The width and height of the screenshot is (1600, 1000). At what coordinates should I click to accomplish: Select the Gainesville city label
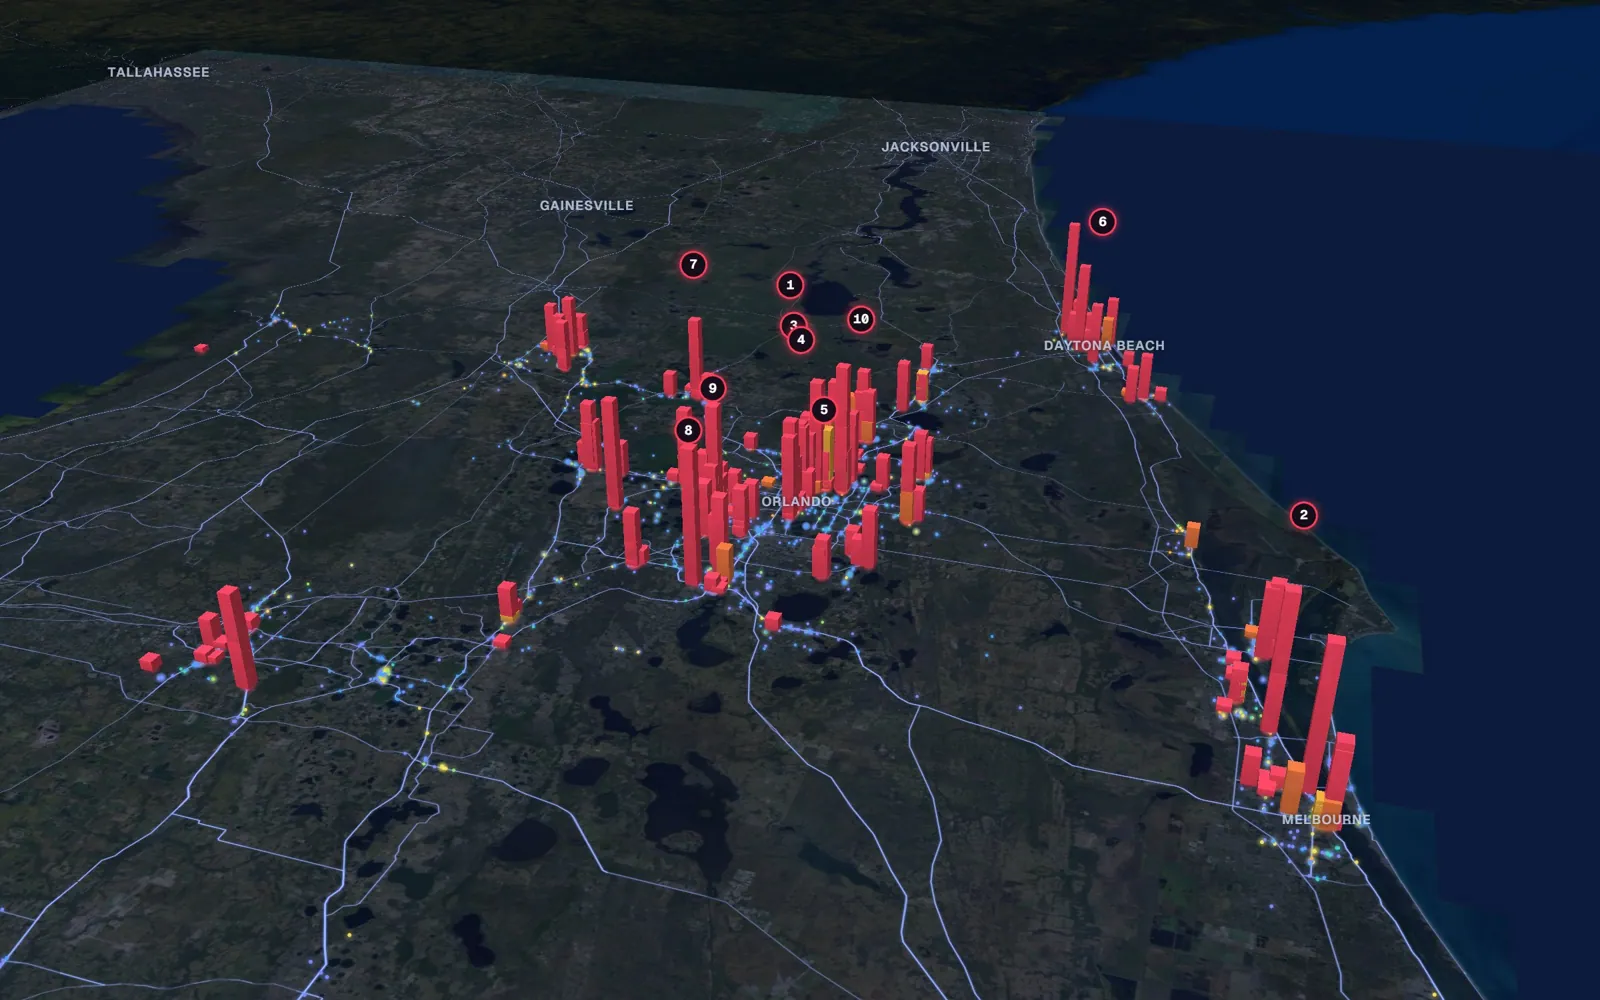(586, 205)
